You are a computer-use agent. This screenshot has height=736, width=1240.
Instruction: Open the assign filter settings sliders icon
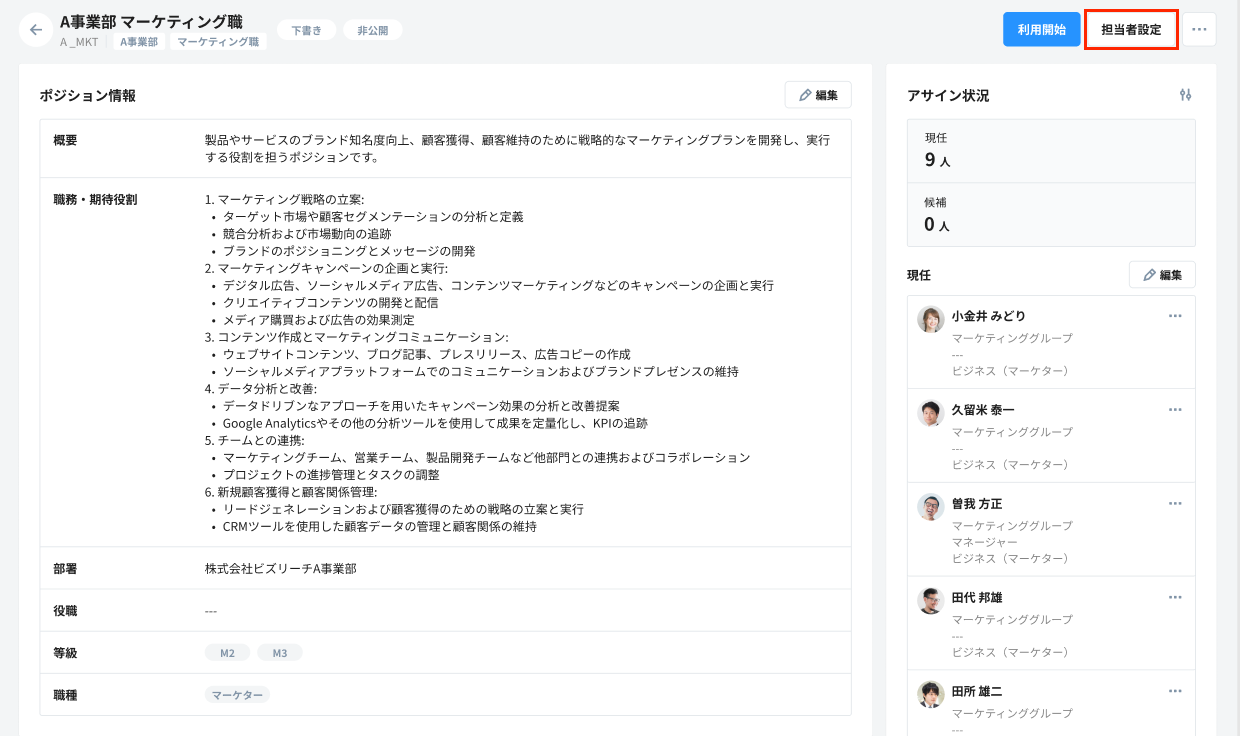(1184, 94)
